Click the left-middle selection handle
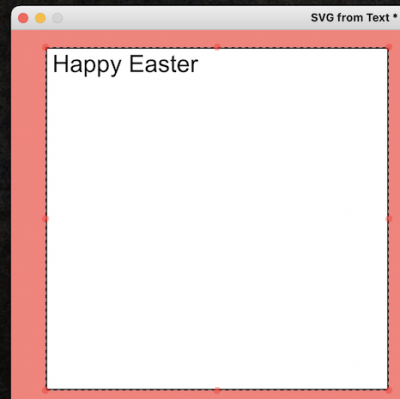The image size is (400, 399). coord(46,219)
